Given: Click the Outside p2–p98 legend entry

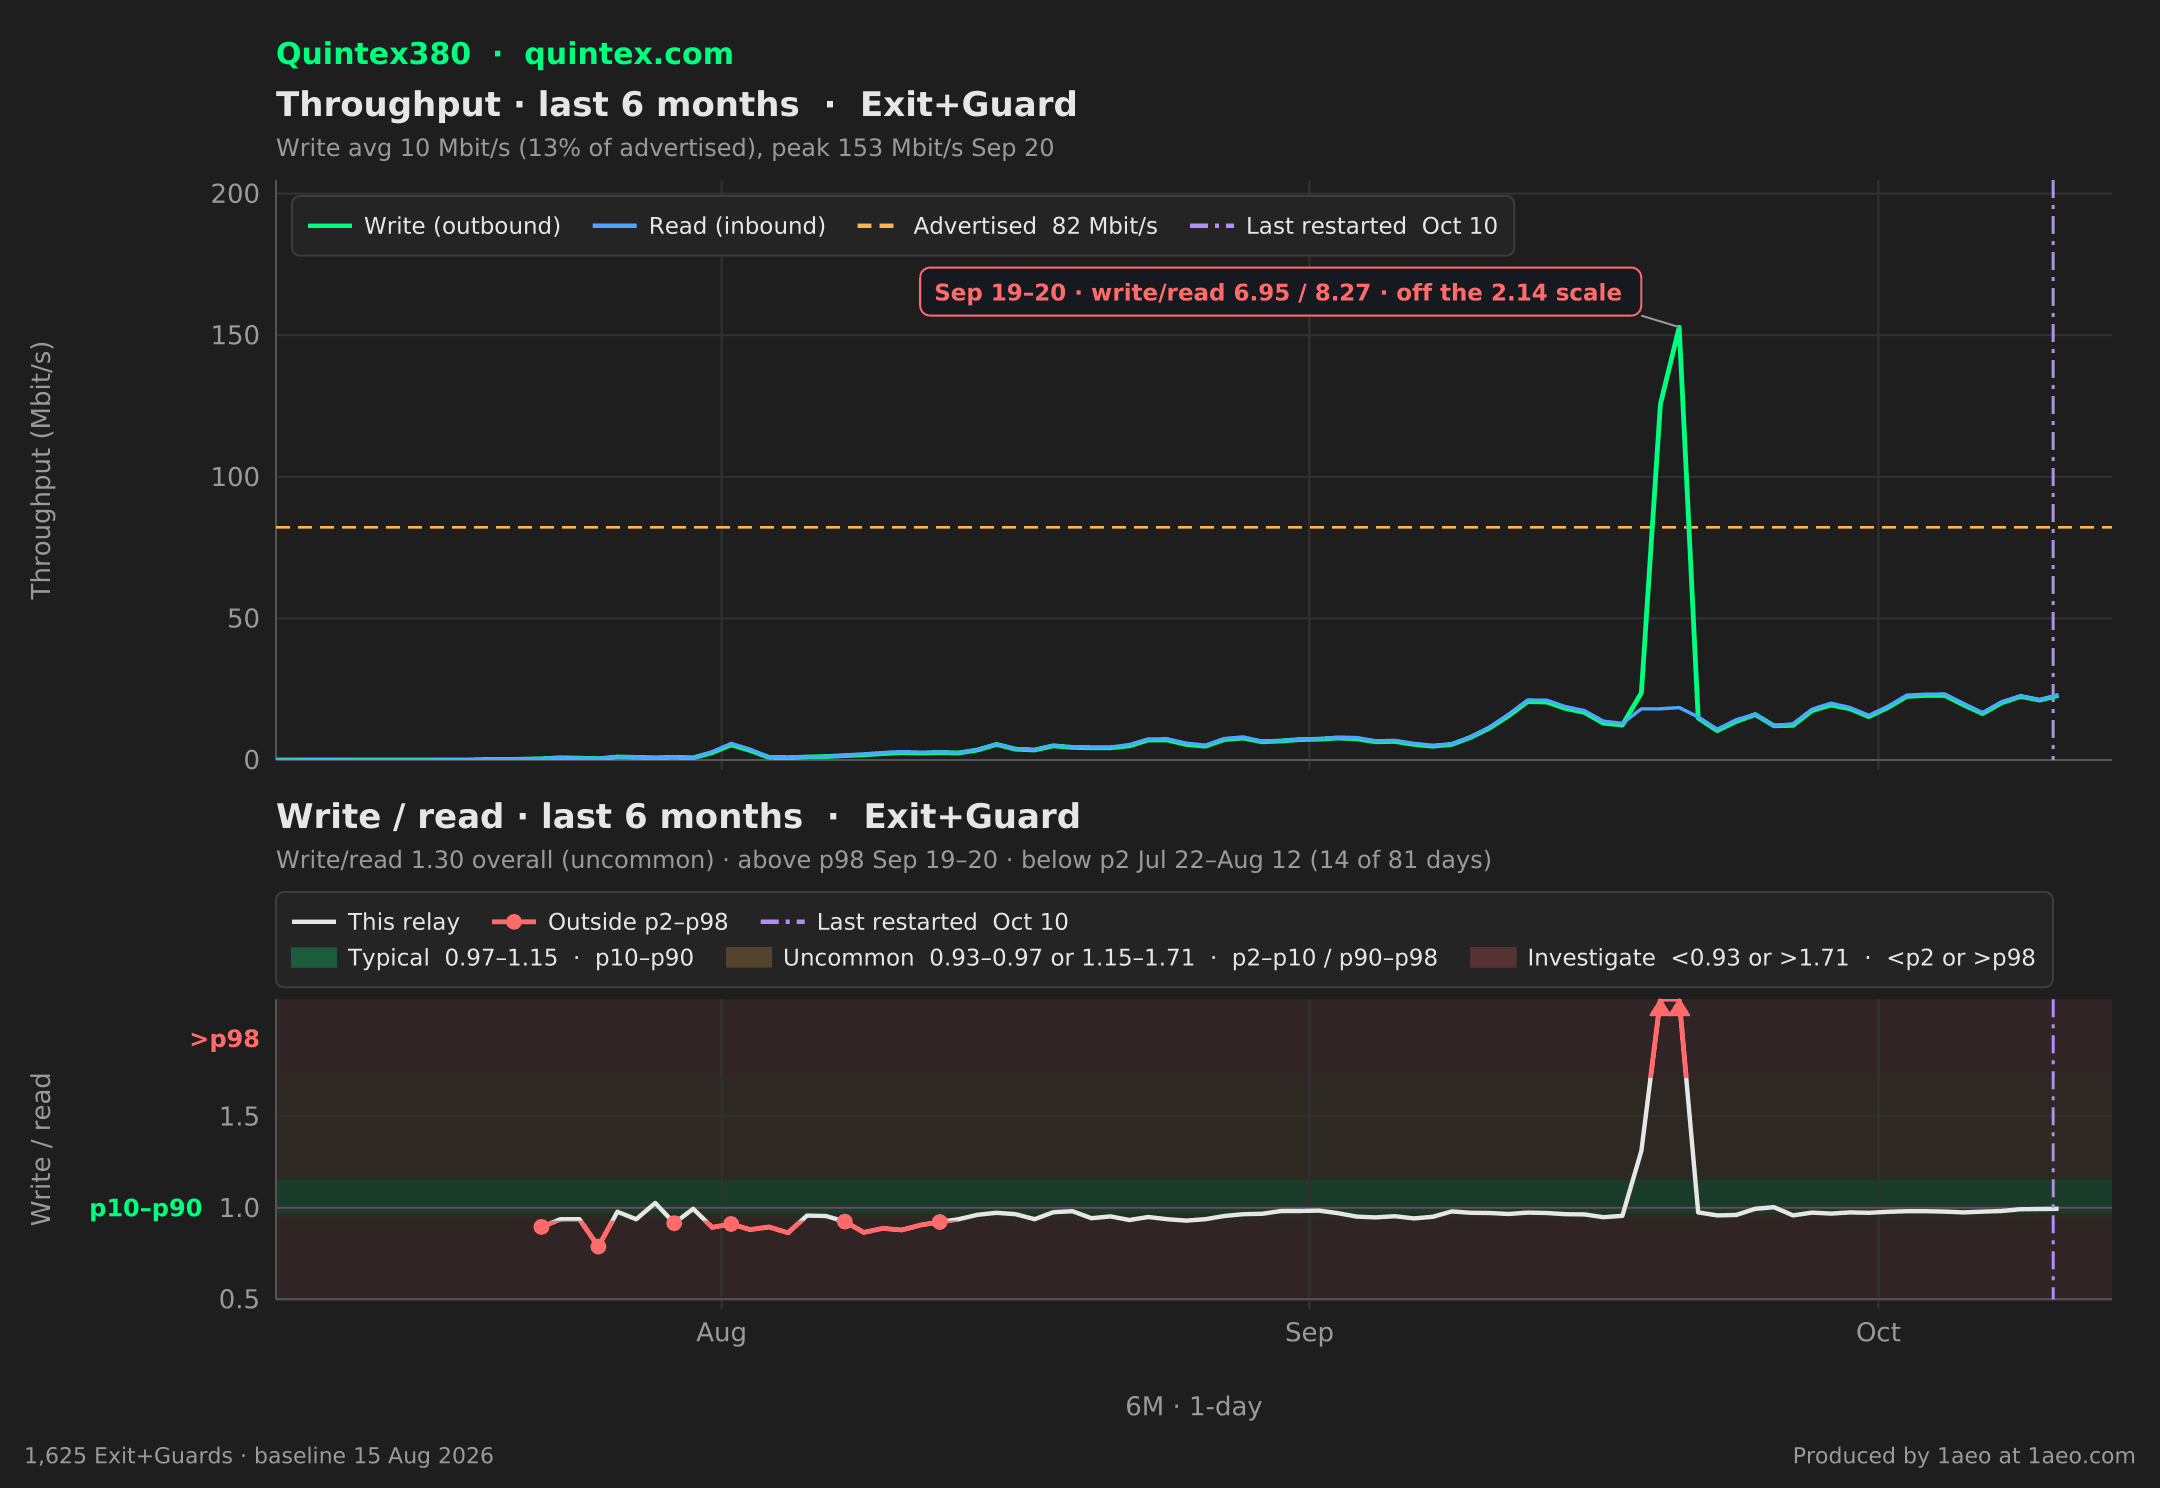Looking at the screenshot, I should click(x=610, y=922).
